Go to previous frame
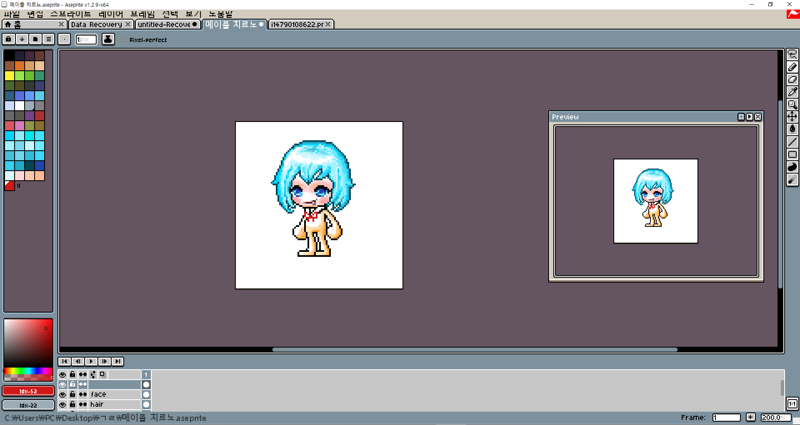 click(78, 361)
